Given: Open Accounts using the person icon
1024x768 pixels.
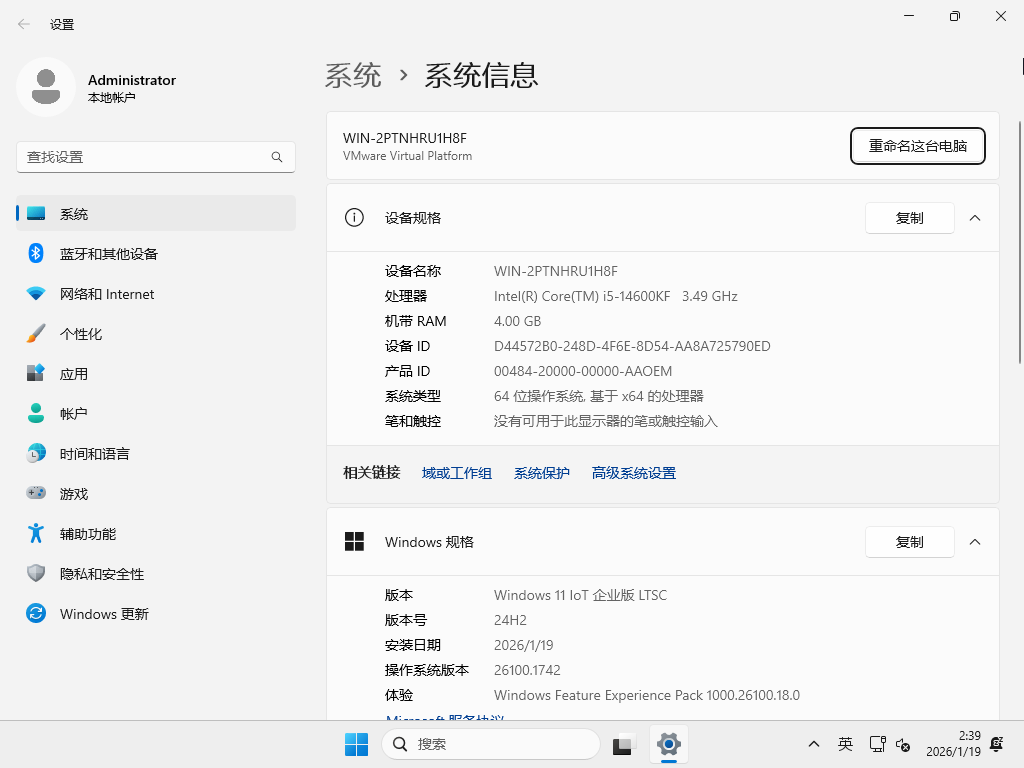Looking at the screenshot, I should pyautogui.click(x=36, y=413).
